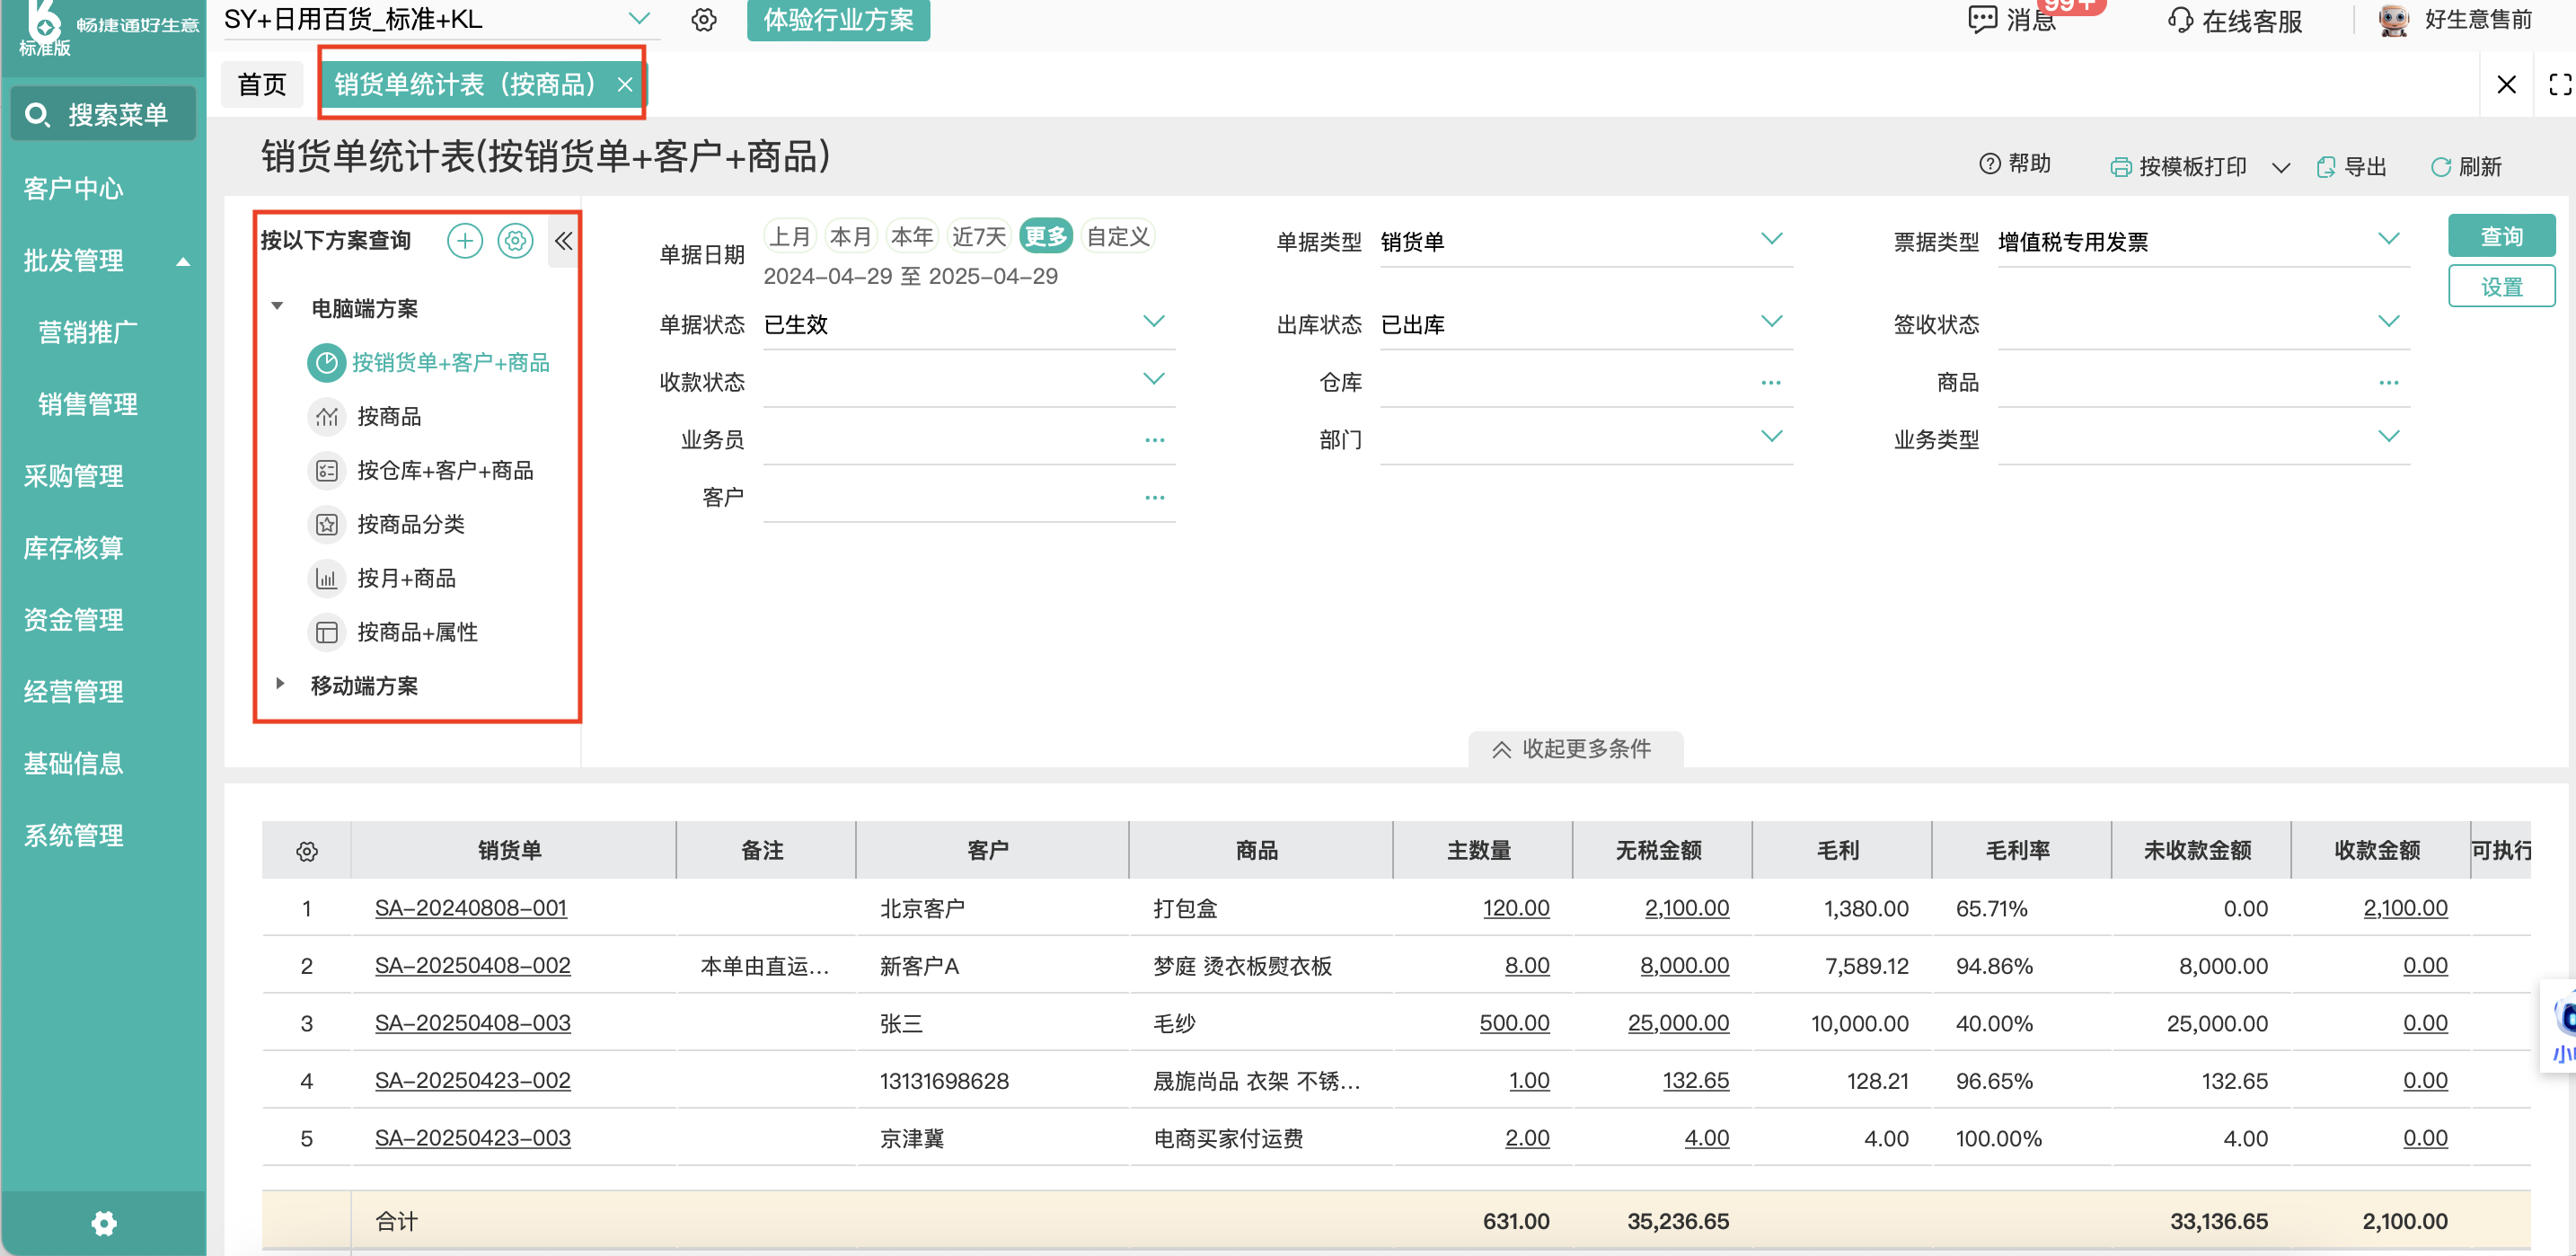Viewport: 2576px width, 1256px height.
Task: Open sales order link SA-20250408-003
Action: [472, 1023]
